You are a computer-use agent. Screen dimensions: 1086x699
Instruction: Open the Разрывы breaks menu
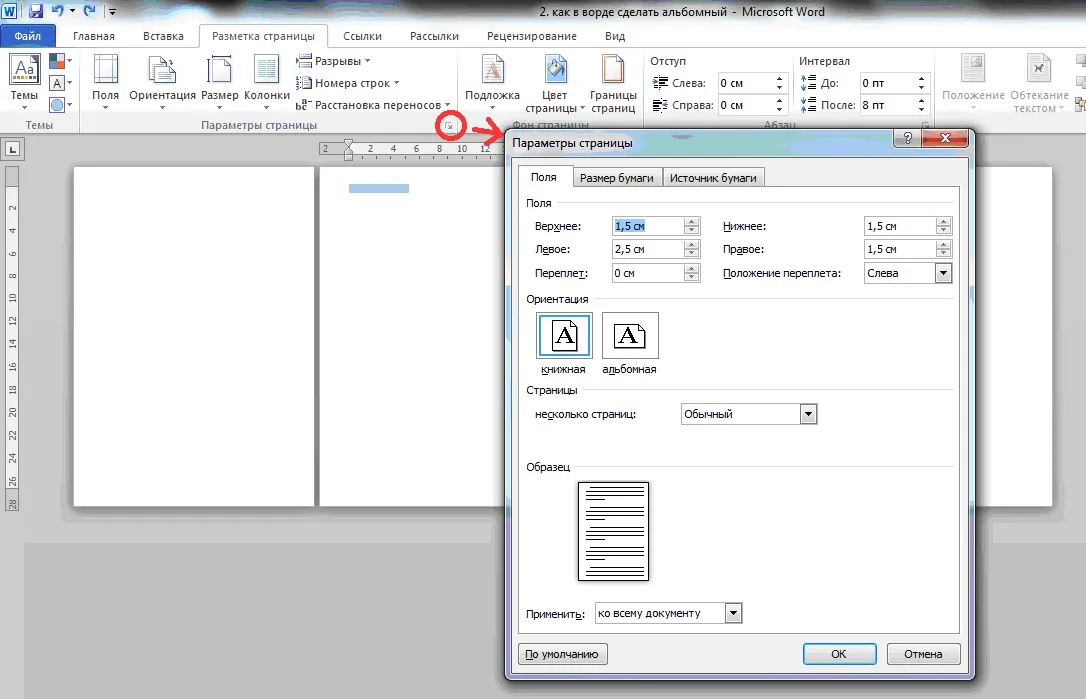(x=335, y=61)
